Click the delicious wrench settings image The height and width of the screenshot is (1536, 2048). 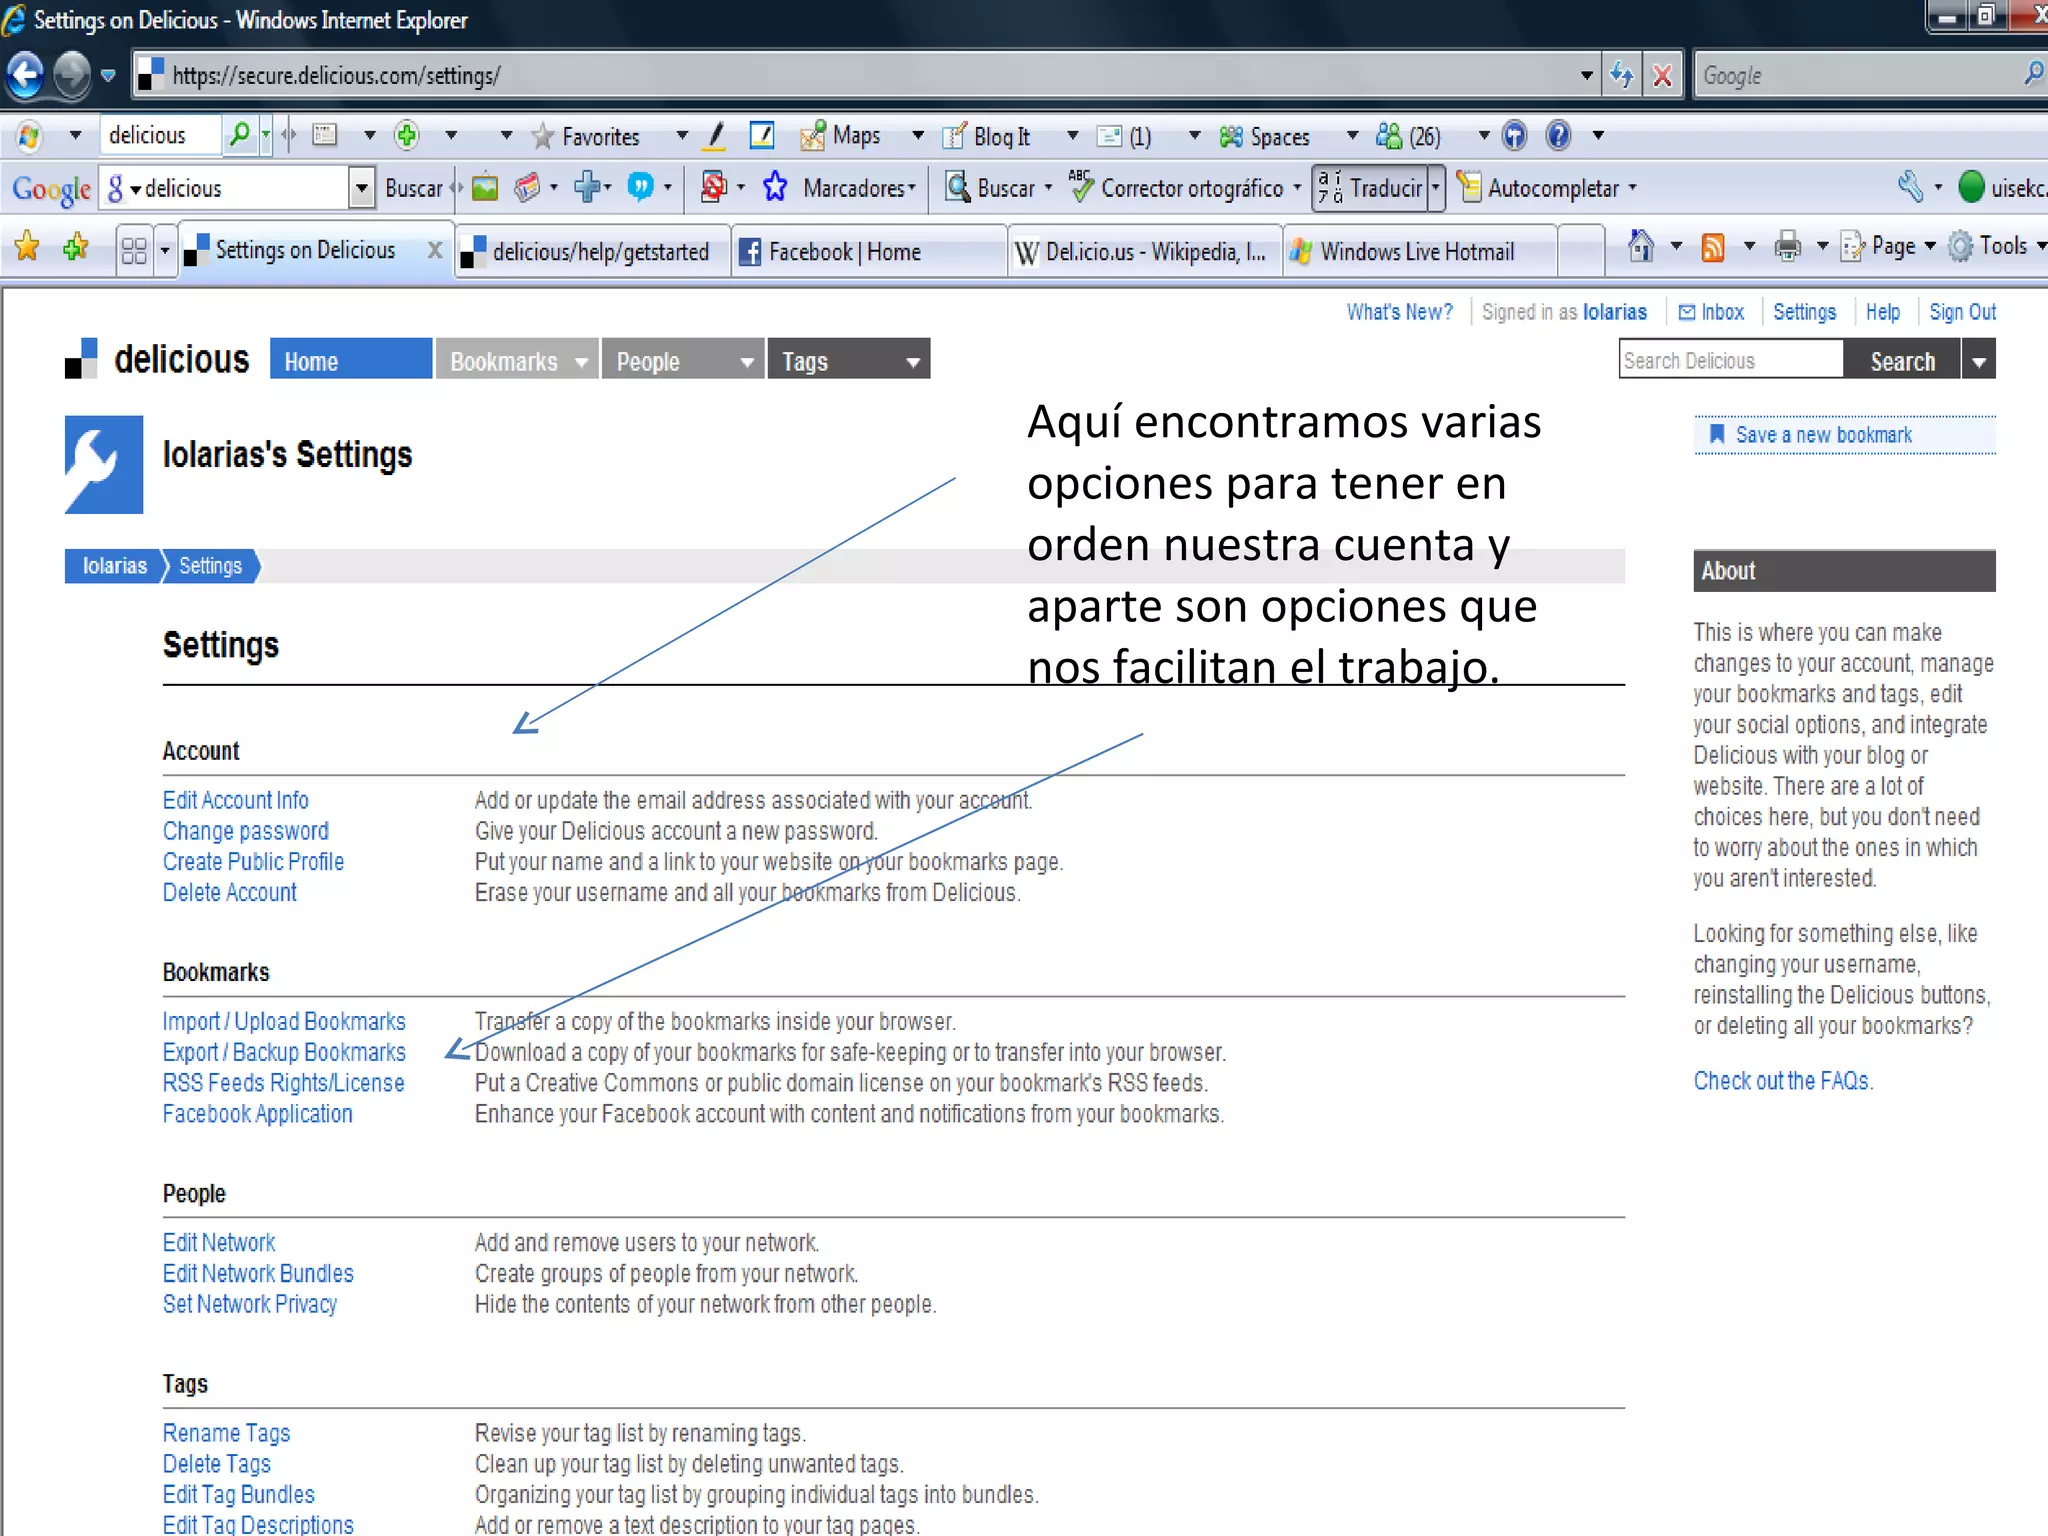click(104, 465)
